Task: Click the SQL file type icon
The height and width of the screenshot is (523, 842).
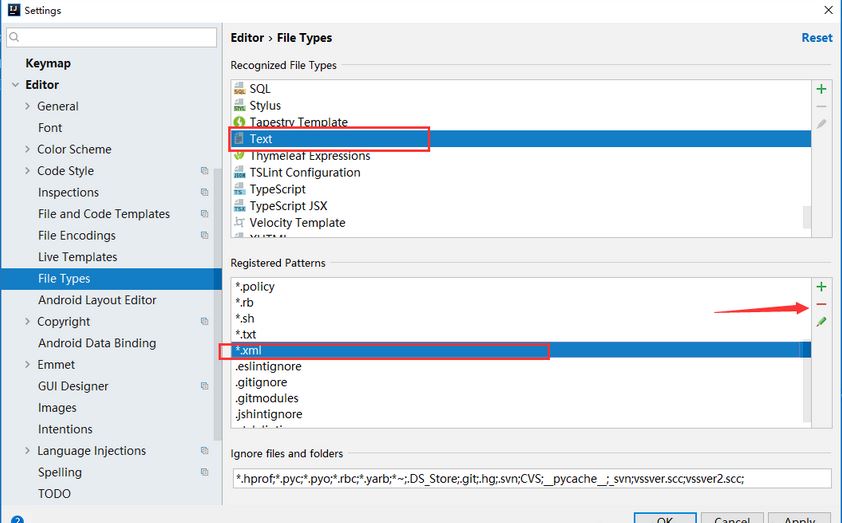Action: [239, 89]
